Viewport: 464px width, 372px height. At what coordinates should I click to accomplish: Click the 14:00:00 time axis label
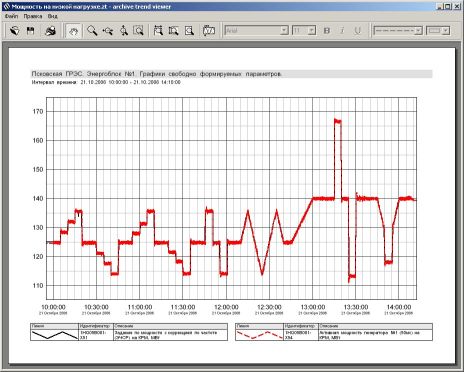399,307
